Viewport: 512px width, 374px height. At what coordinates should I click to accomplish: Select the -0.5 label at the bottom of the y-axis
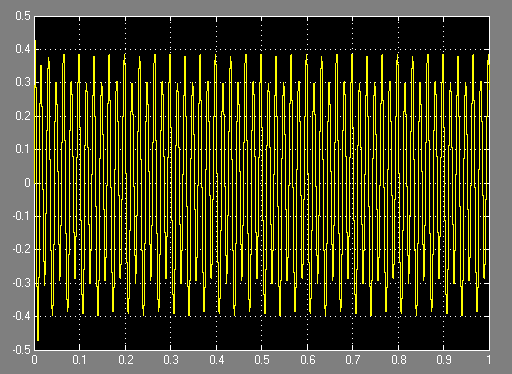[21, 350]
